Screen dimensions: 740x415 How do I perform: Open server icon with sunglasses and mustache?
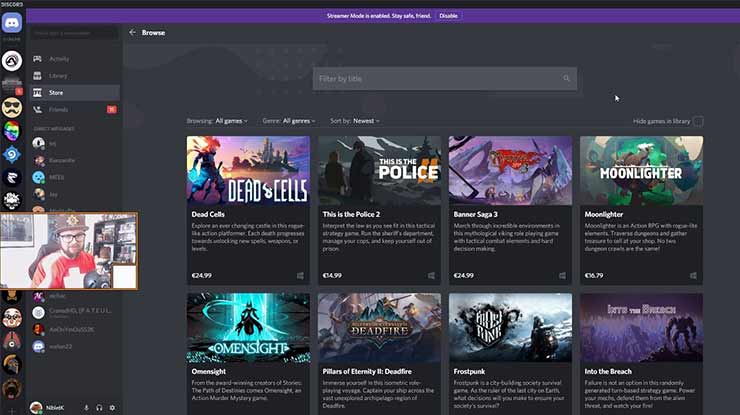point(12,107)
